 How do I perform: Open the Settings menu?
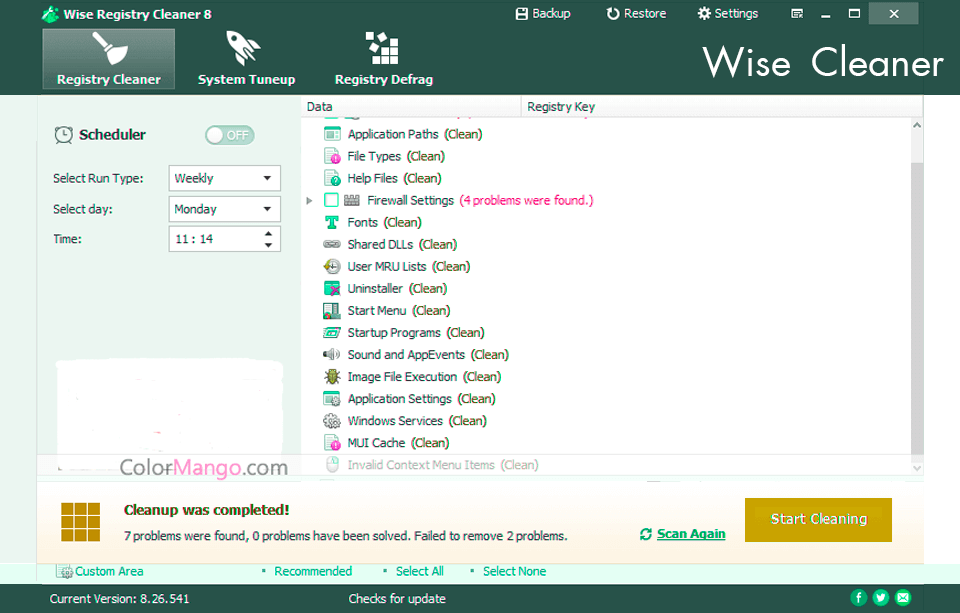(727, 13)
